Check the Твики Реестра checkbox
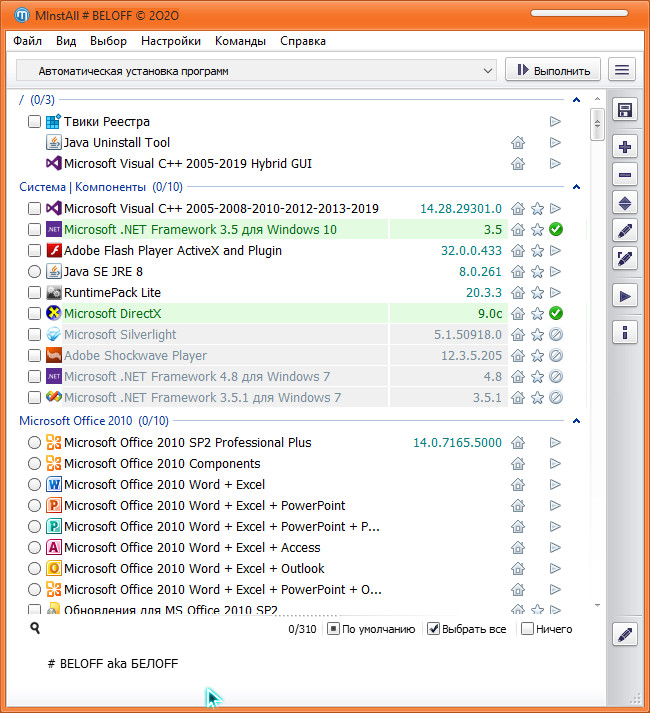Image resolution: width=650 pixels, height=713 pixels. click(34, 121)
